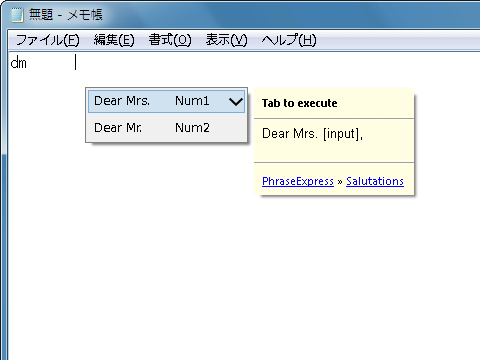Expand the chevron next to Num1

click(x=236, y=101)
